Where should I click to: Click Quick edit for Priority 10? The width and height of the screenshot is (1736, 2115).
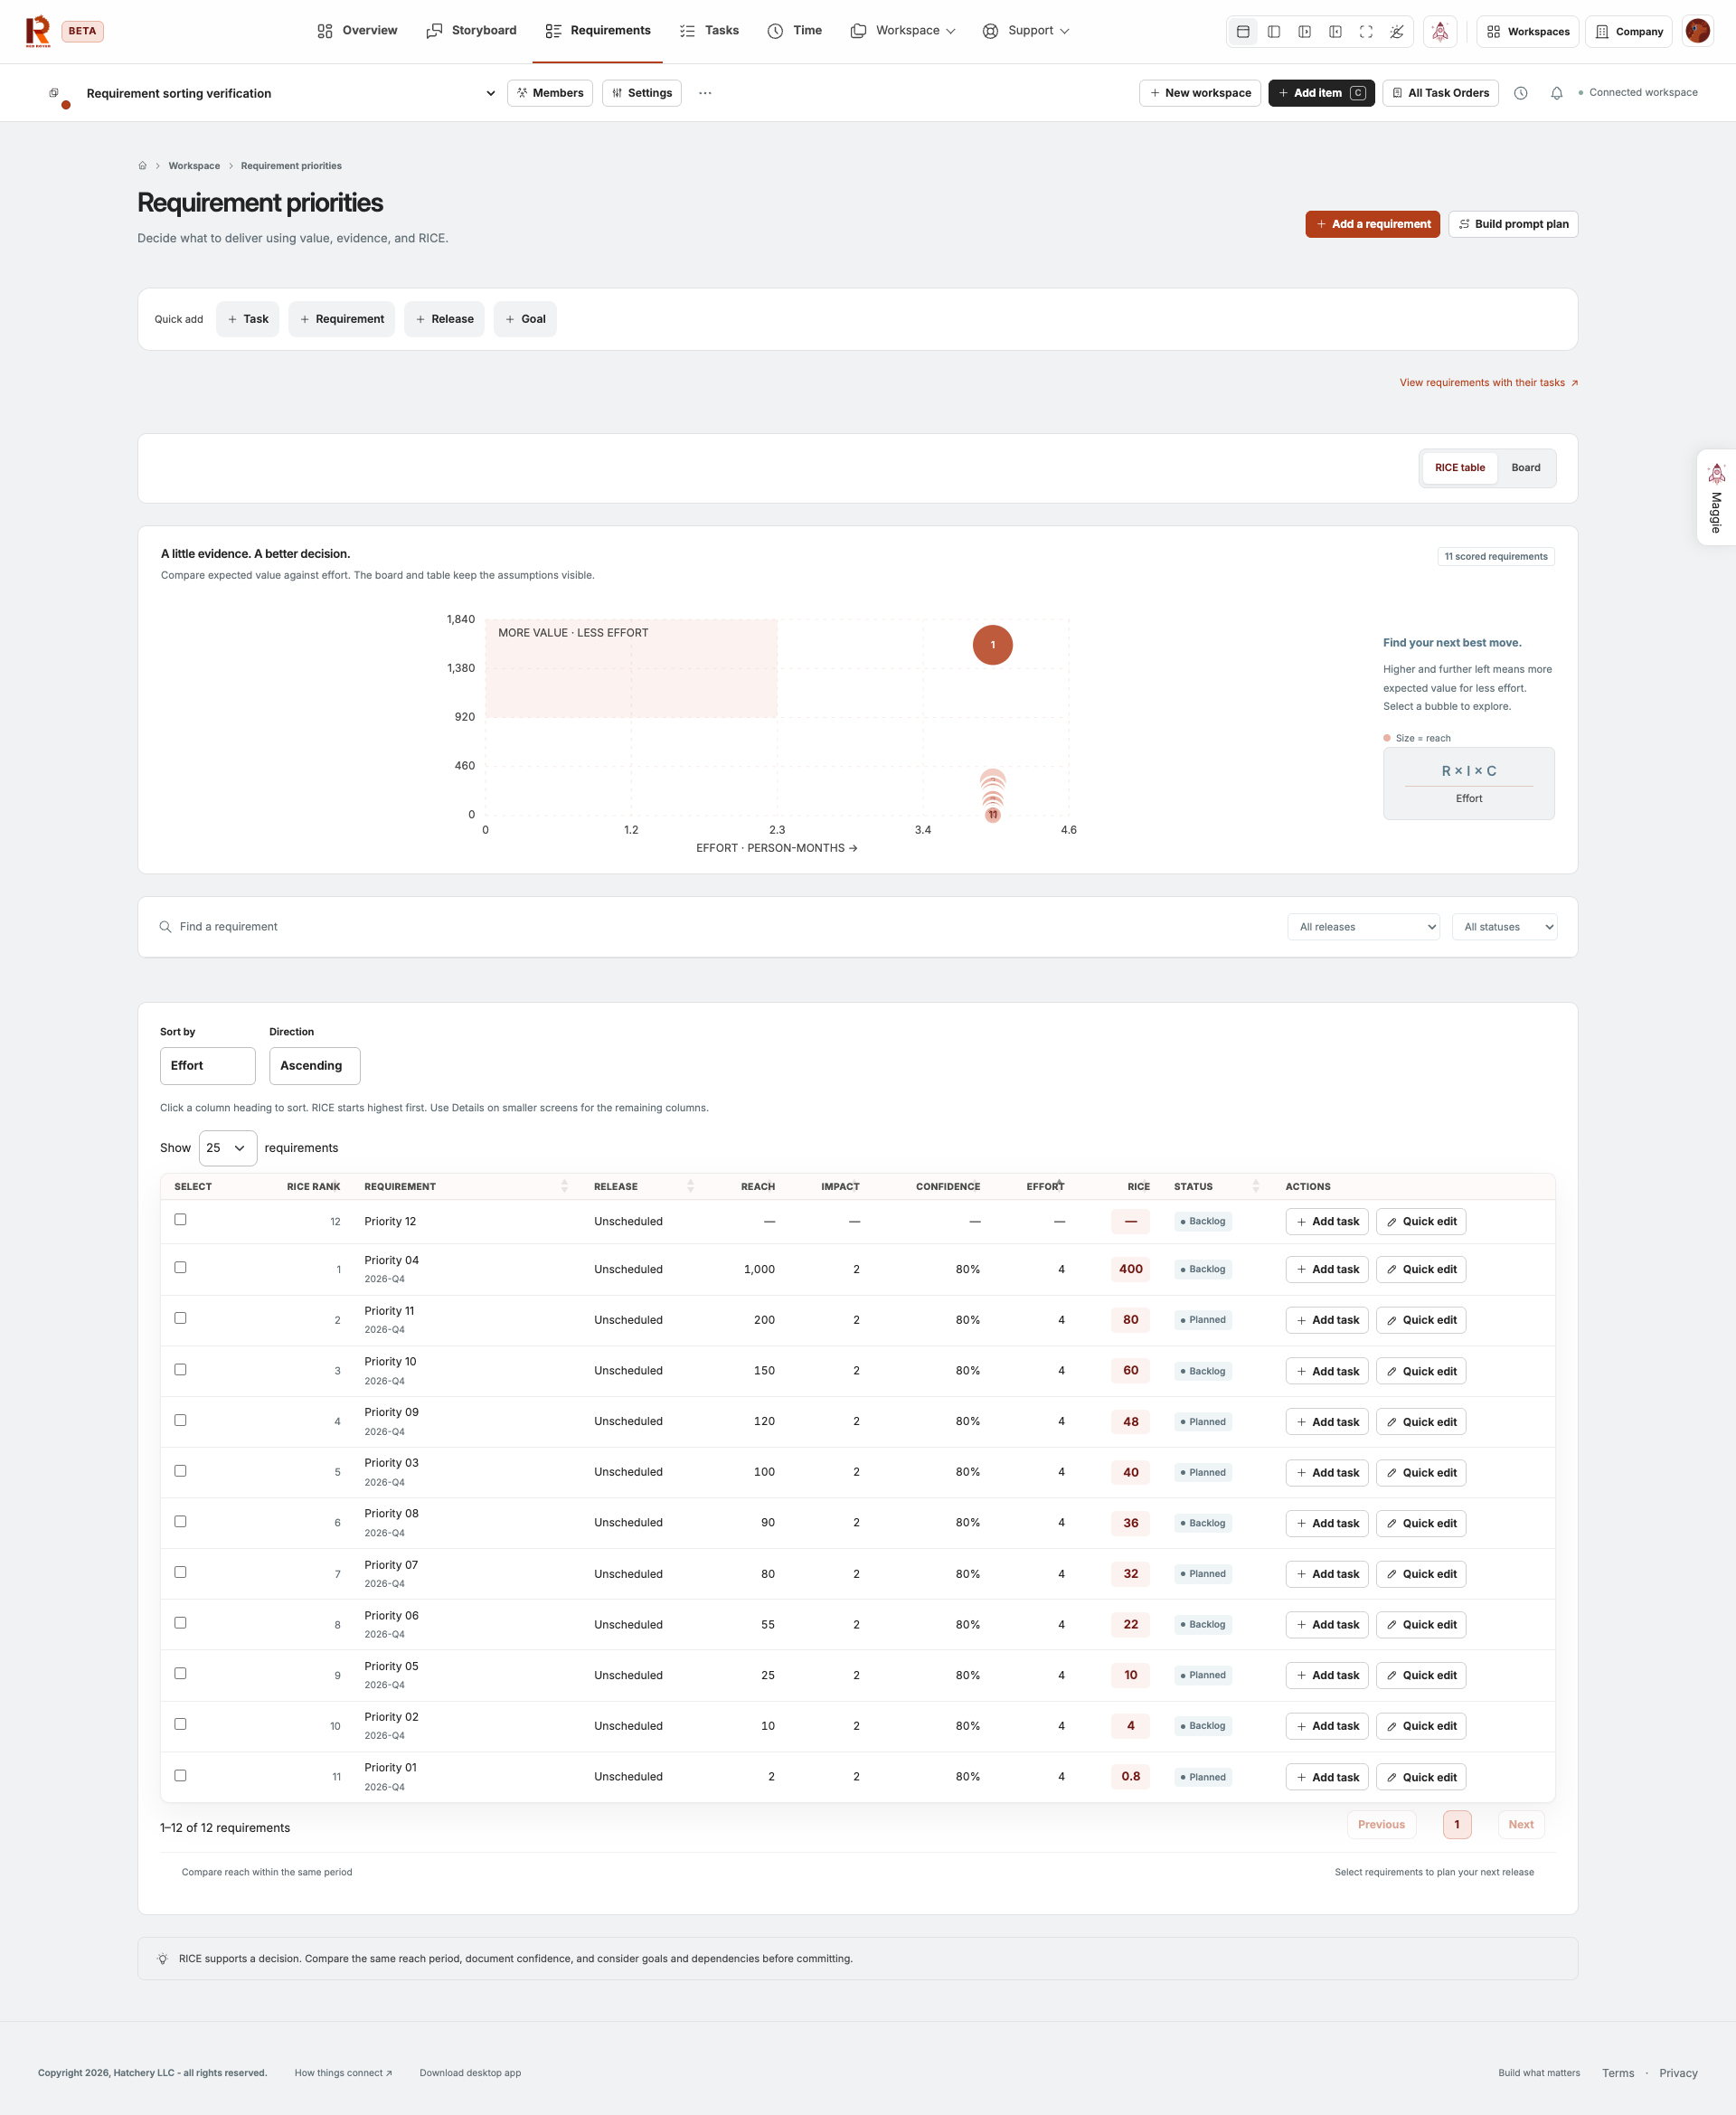pyautogui.click(x=1421, y=1371)
